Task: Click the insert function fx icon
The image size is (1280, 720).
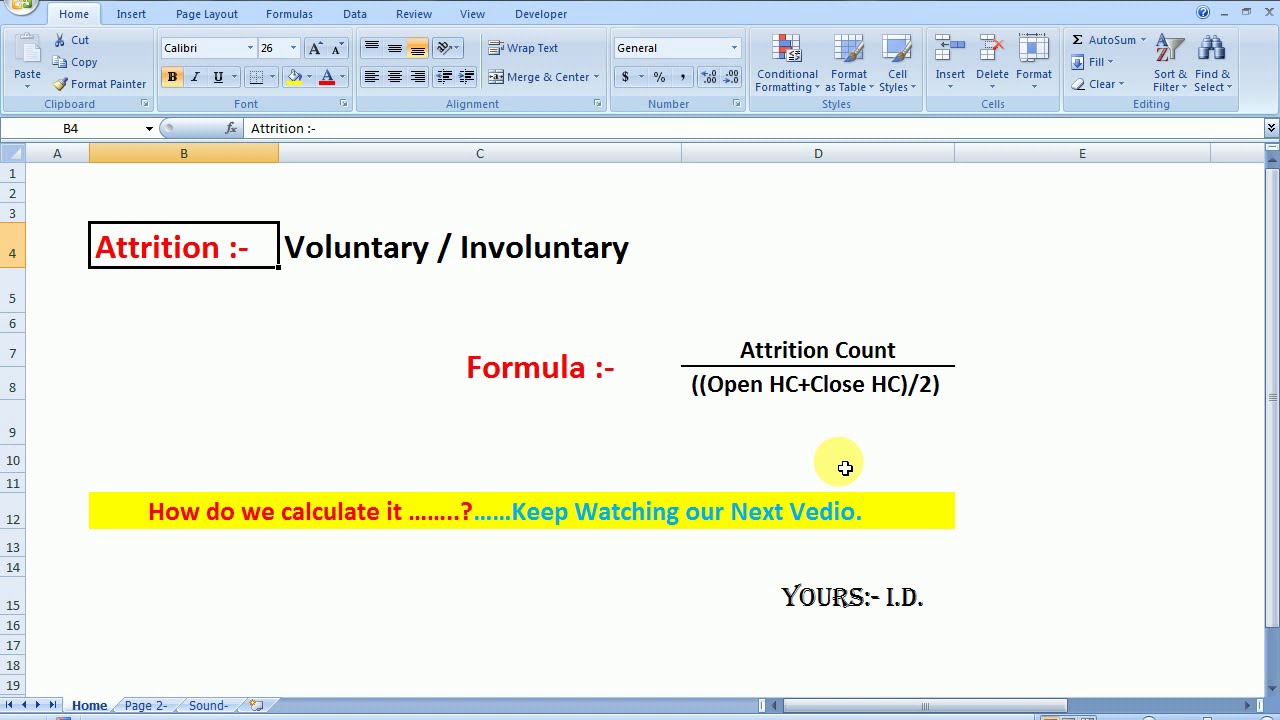Action: tap(231, 128)
